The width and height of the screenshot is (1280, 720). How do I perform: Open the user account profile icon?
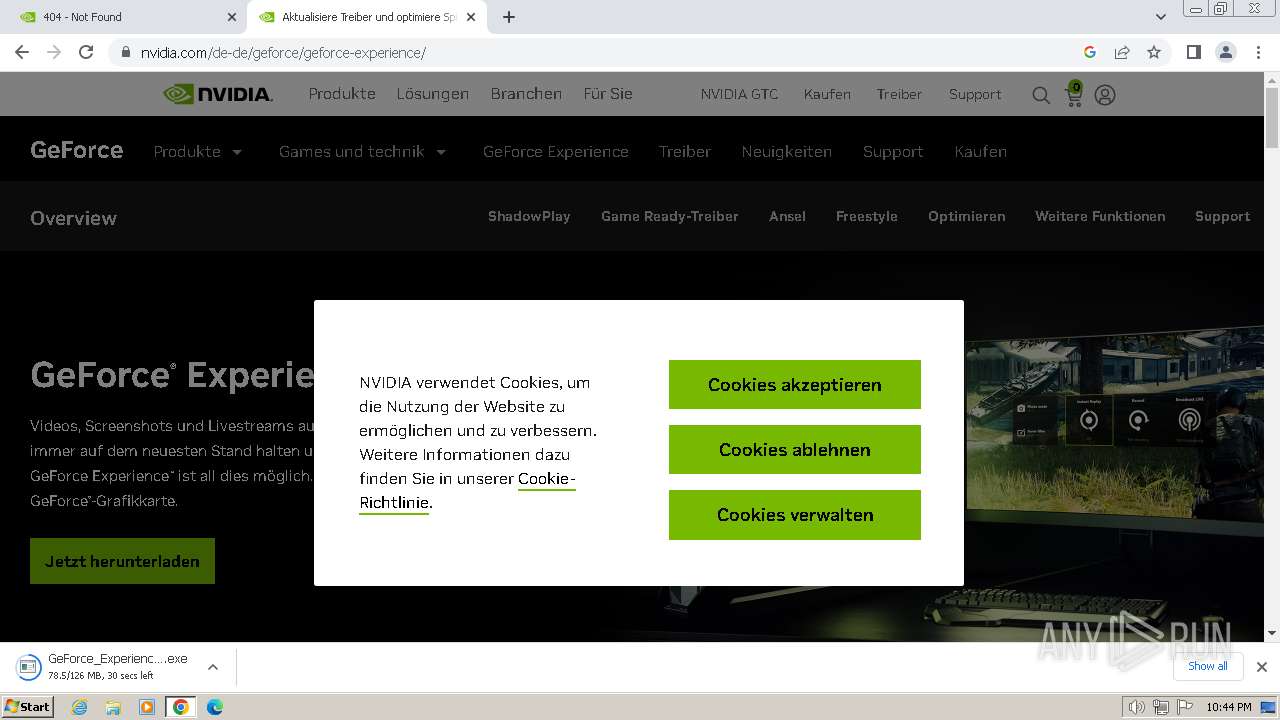coord(1105,95)
